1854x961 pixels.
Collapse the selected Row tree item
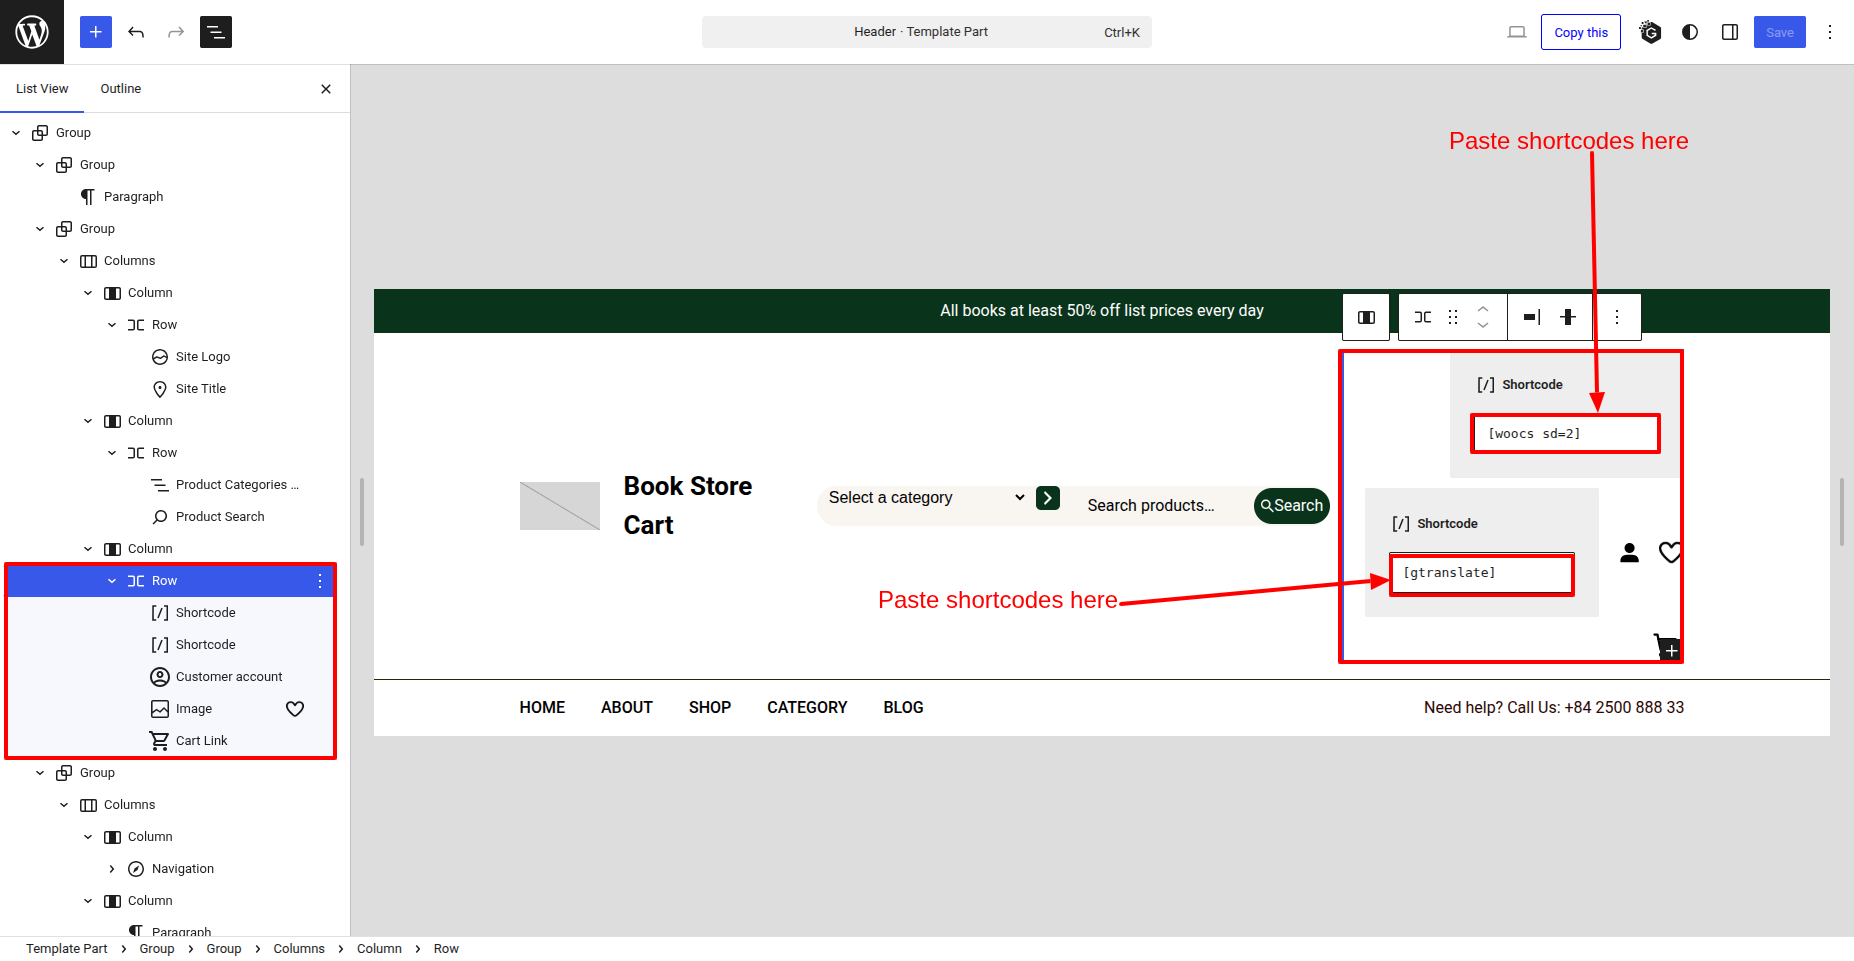coord(112,581)
